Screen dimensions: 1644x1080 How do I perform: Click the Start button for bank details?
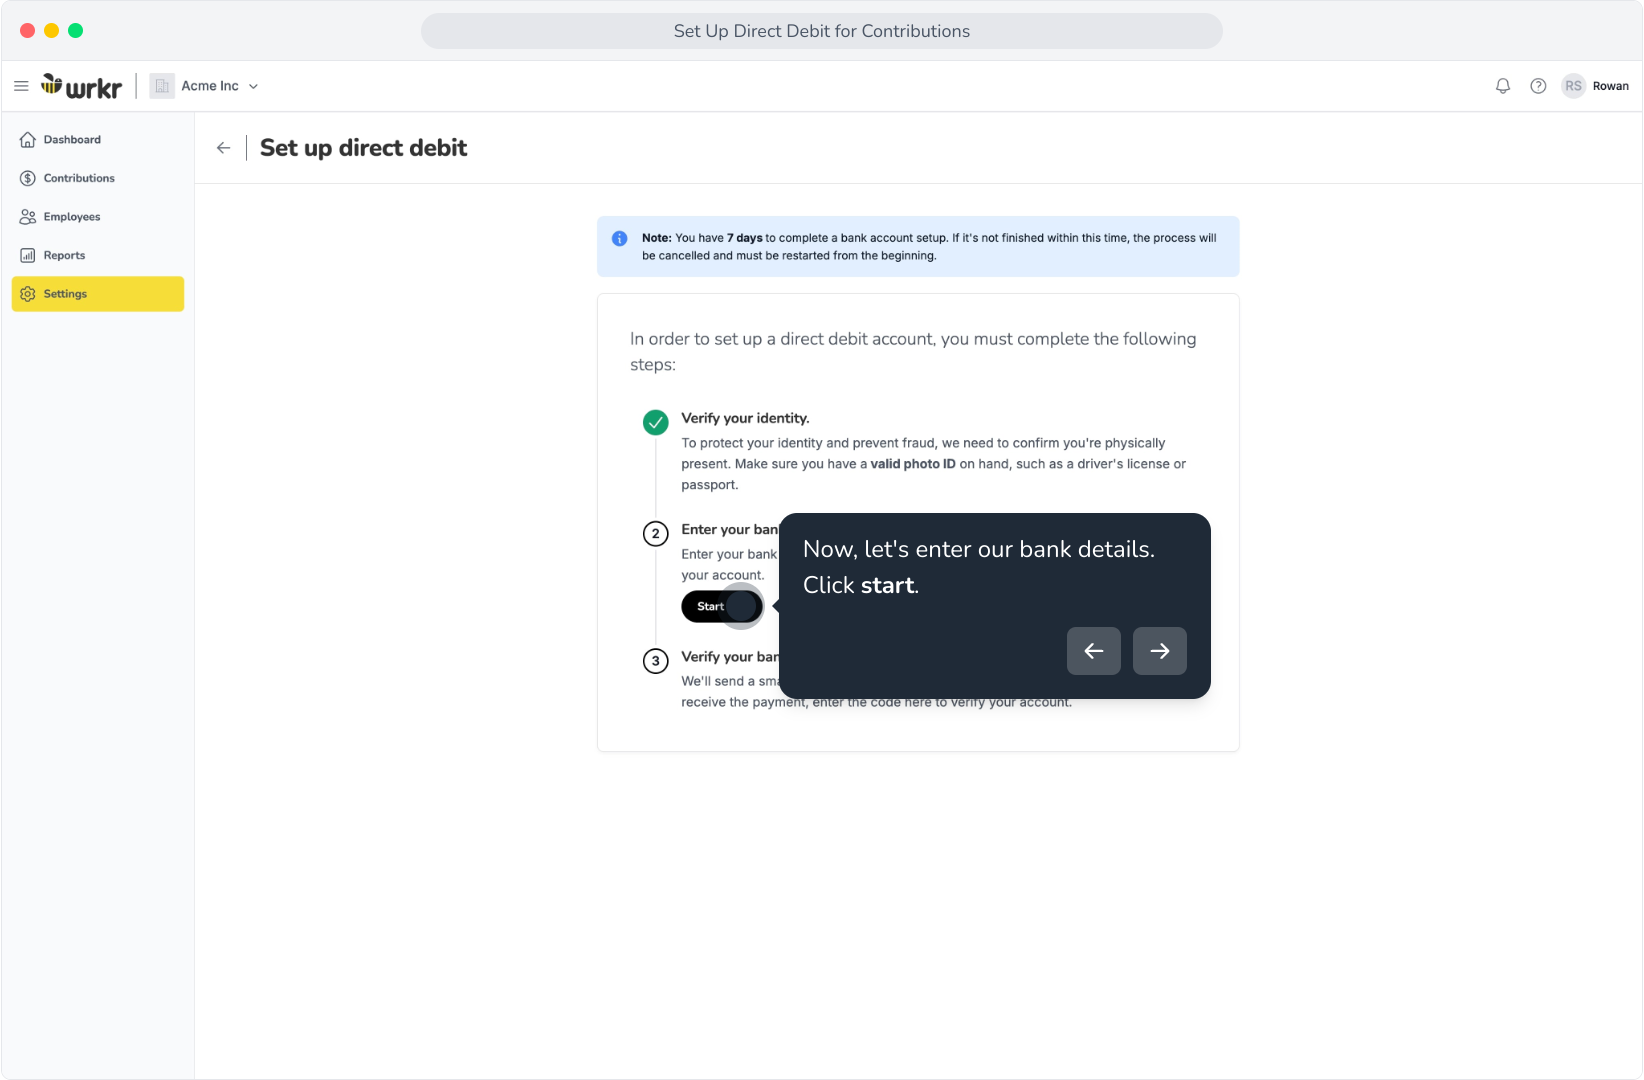[x=721, y=606]
